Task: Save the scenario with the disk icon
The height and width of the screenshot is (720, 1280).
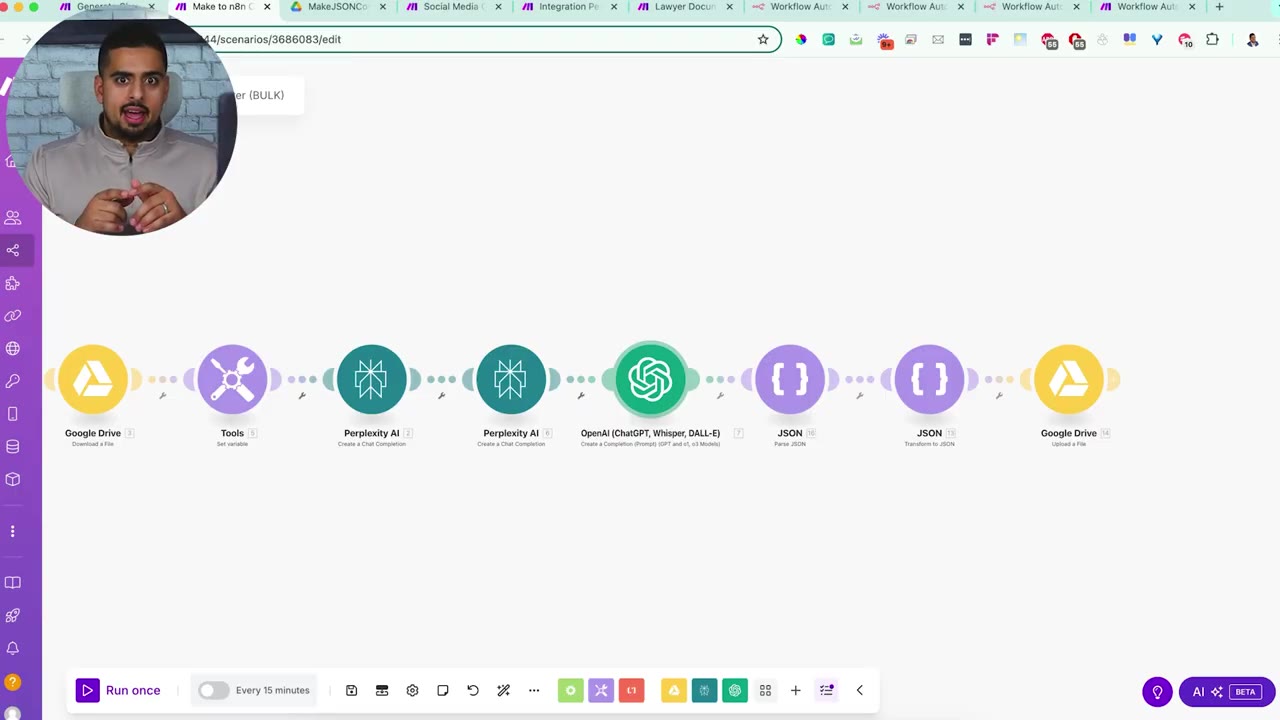Action: coord(351,690)
